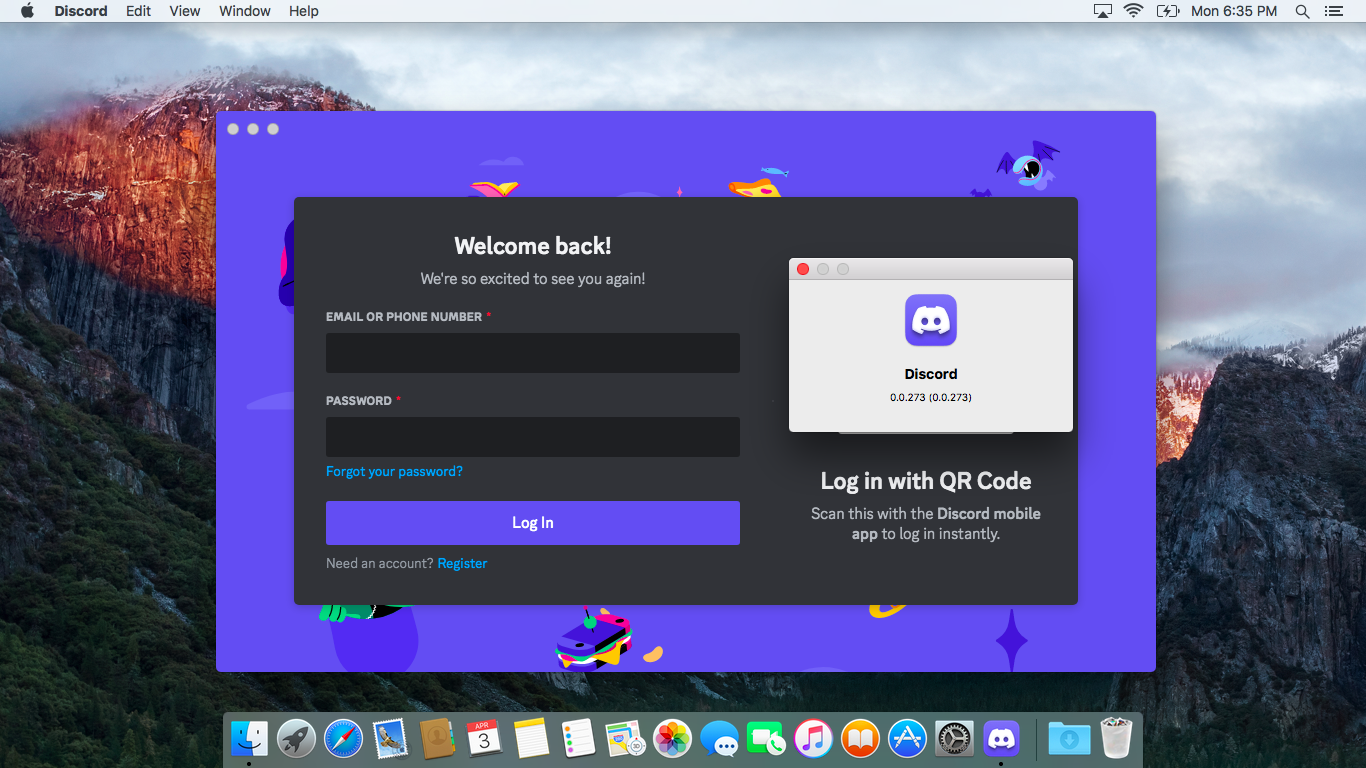Open the View menu
This screenshot has width=1366, height=768.
[185, 11]
